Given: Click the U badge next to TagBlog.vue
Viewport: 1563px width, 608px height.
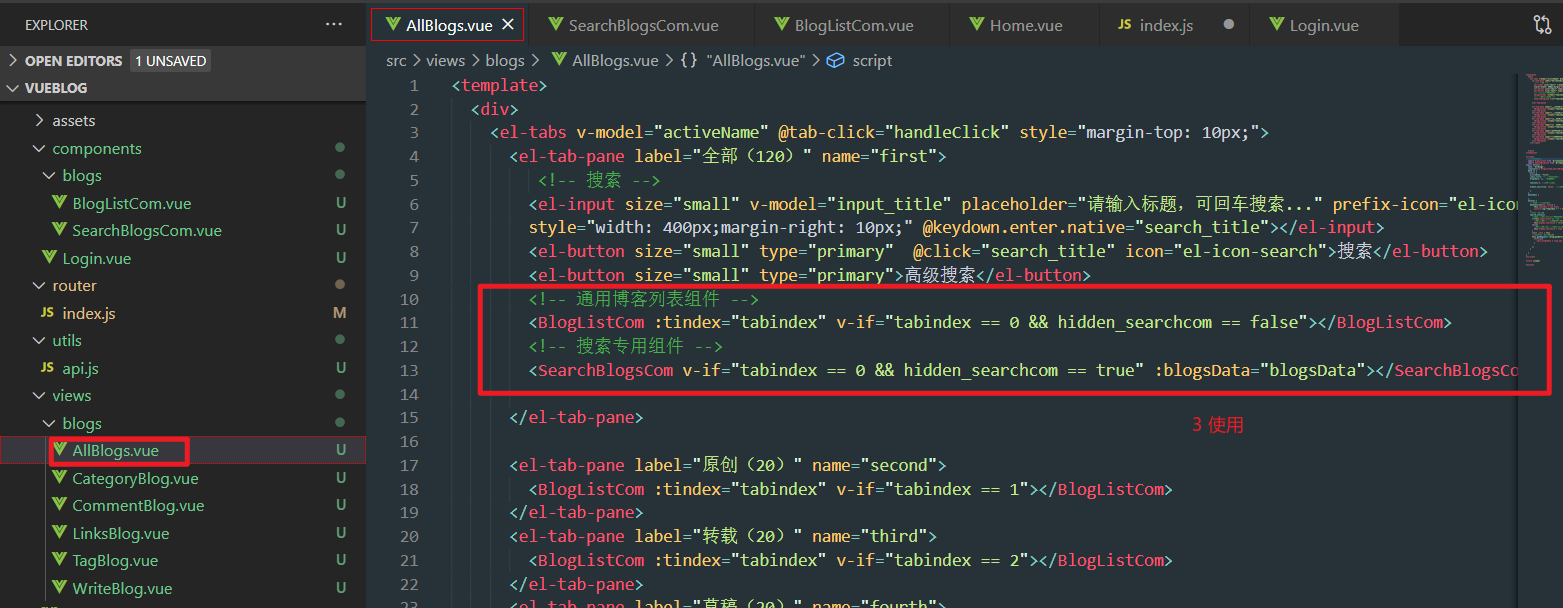Looking at the screenshot, I should click(x=340, y=560).
